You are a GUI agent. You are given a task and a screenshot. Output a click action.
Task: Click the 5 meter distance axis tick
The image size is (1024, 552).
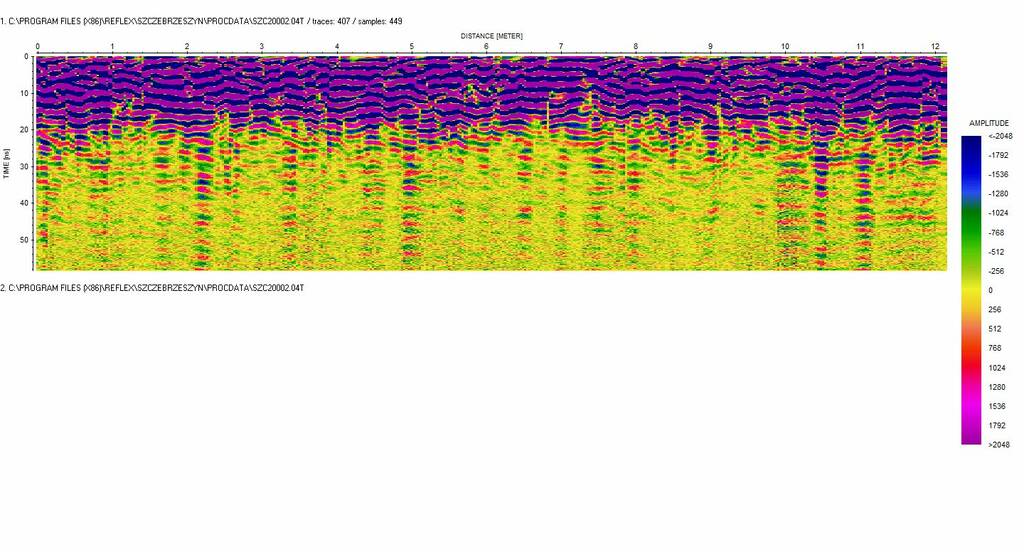pyautogui.click(x=411, y=47)
